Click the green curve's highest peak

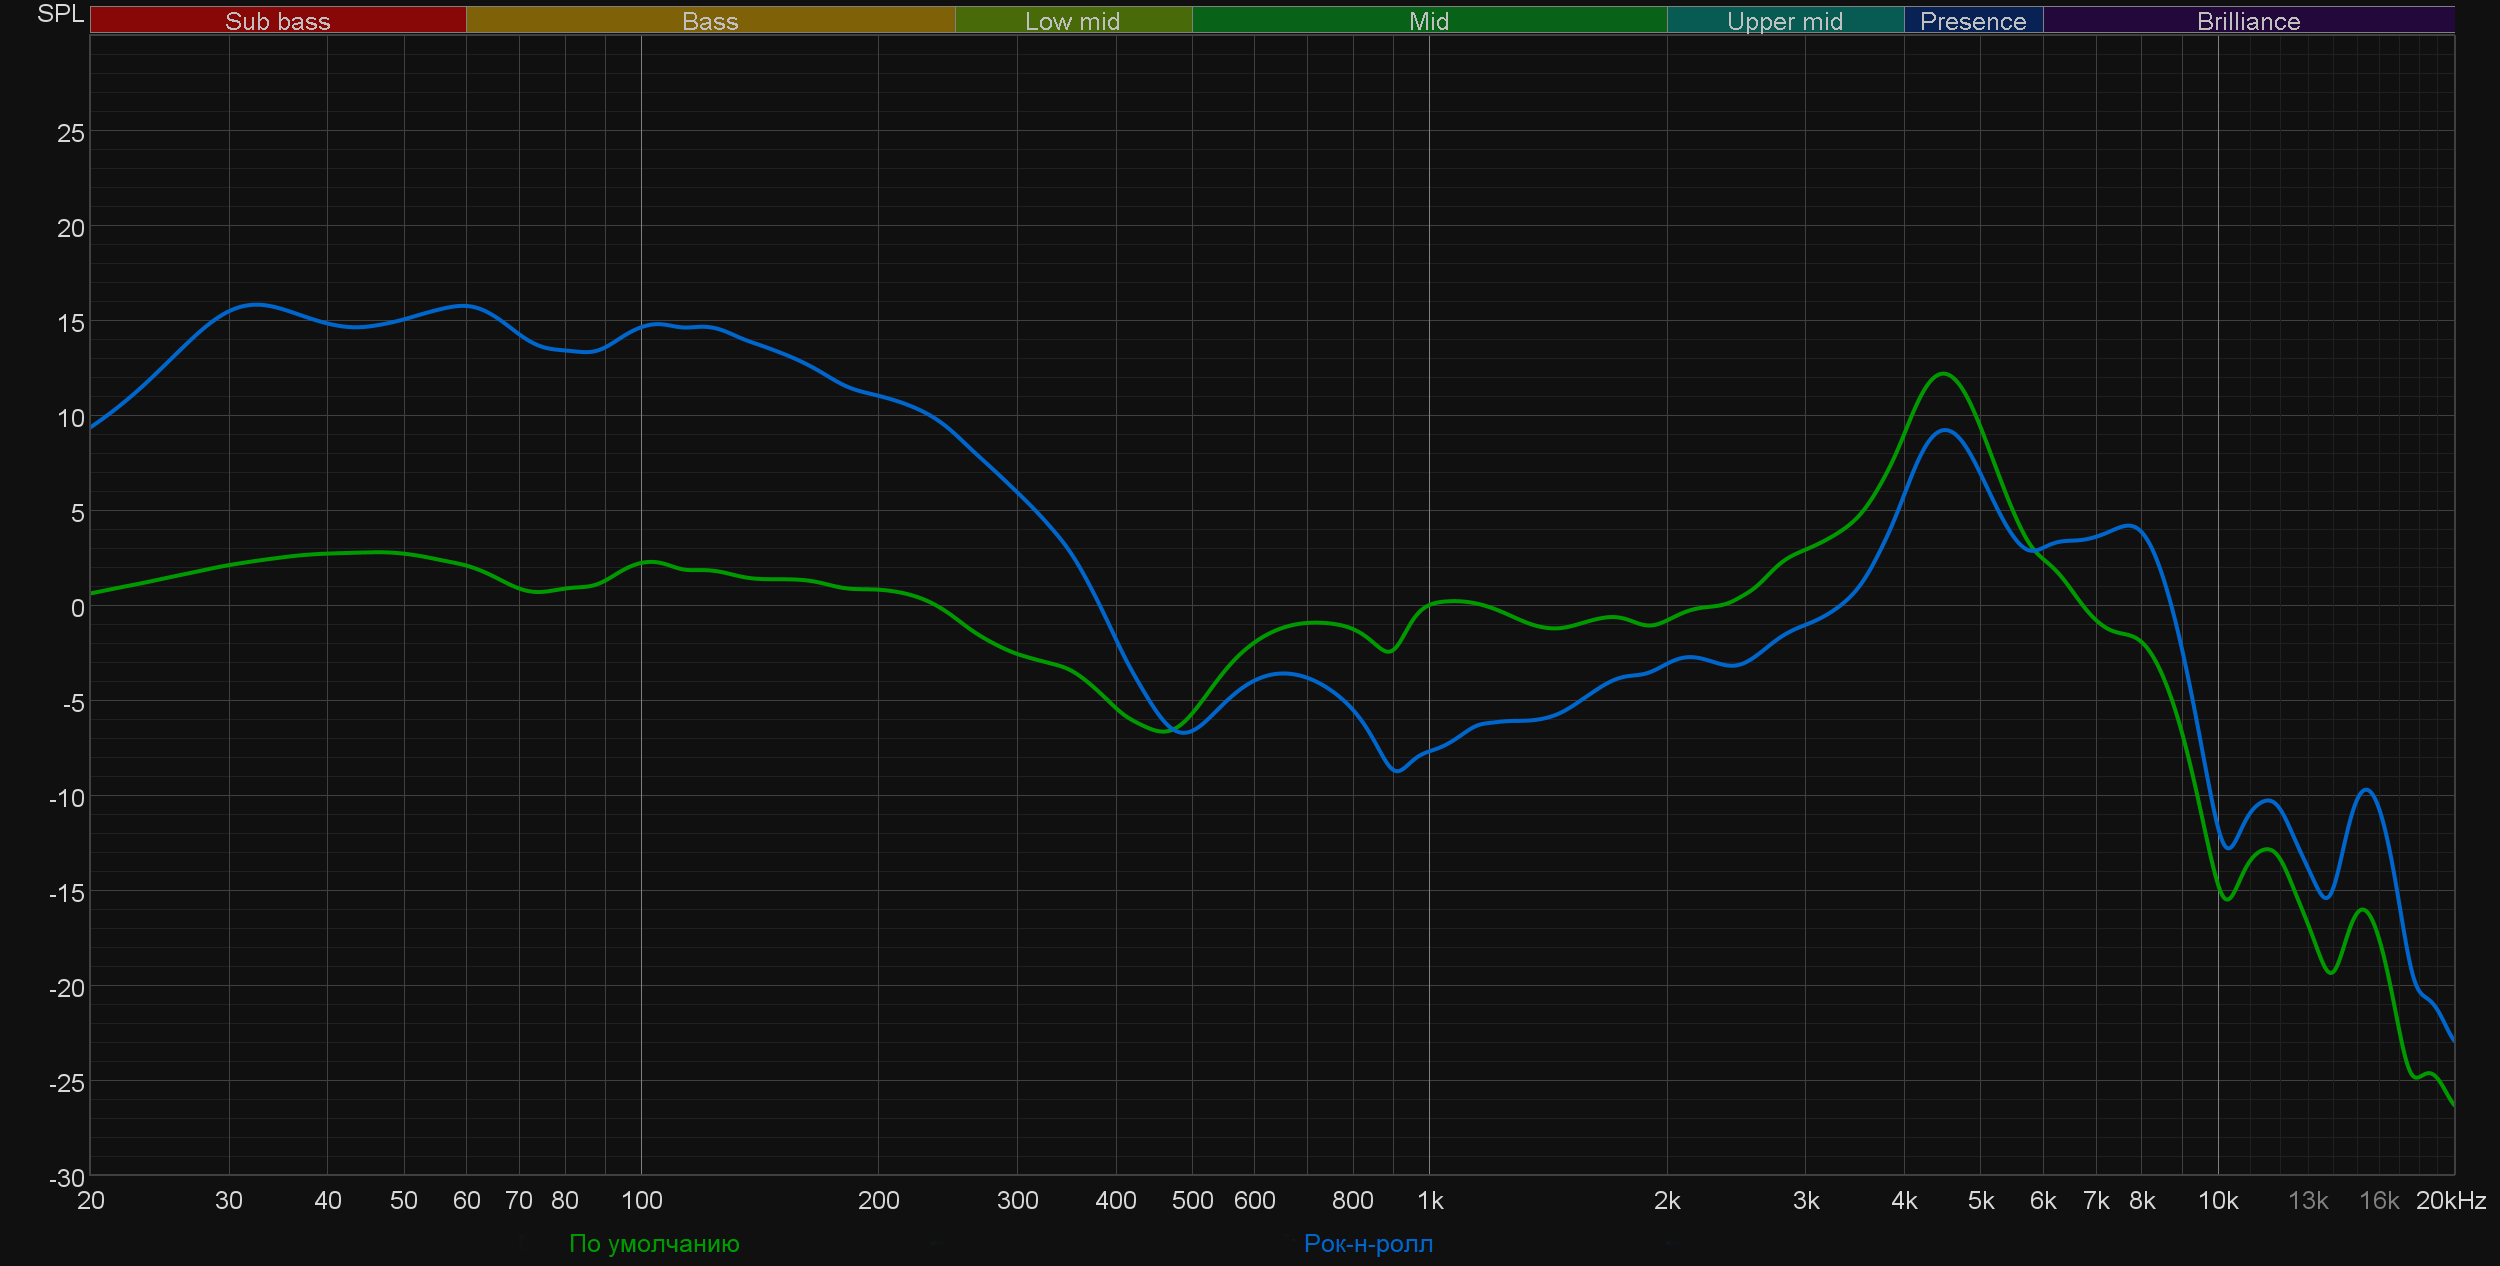click(x=1942, y=374)
